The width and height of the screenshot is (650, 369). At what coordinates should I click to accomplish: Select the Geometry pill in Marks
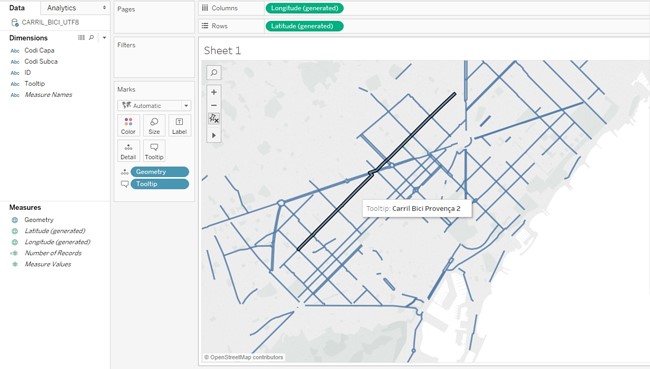point(160,172)
